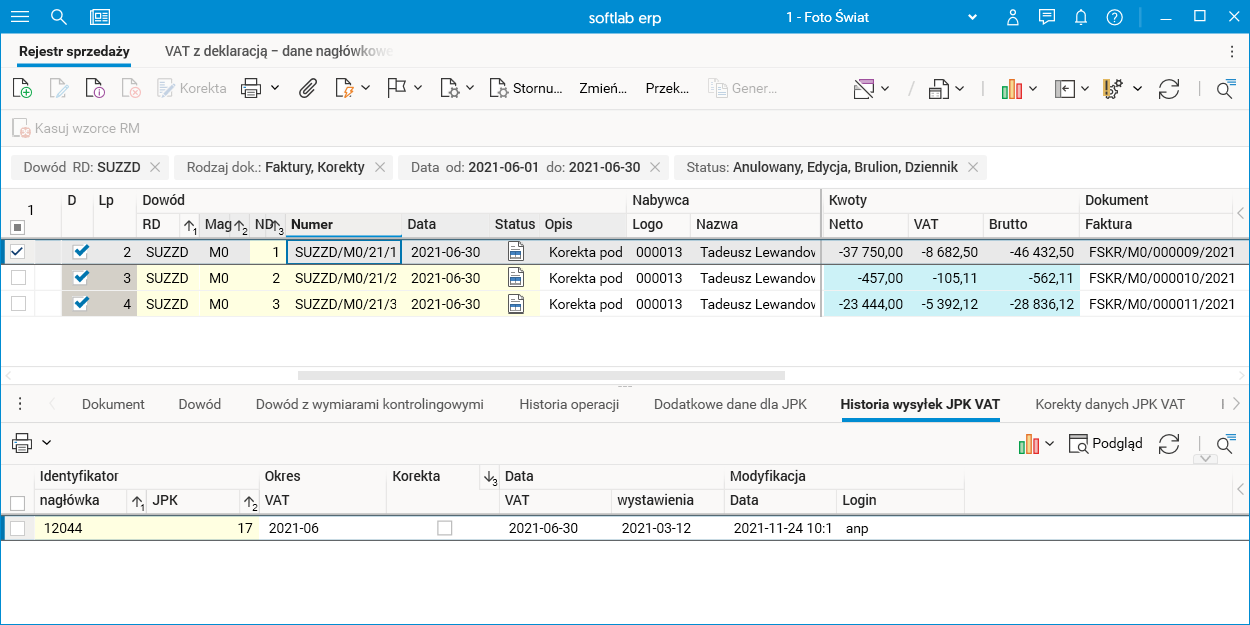Uncheck the D column checkbox for row 4

[81, 303]
